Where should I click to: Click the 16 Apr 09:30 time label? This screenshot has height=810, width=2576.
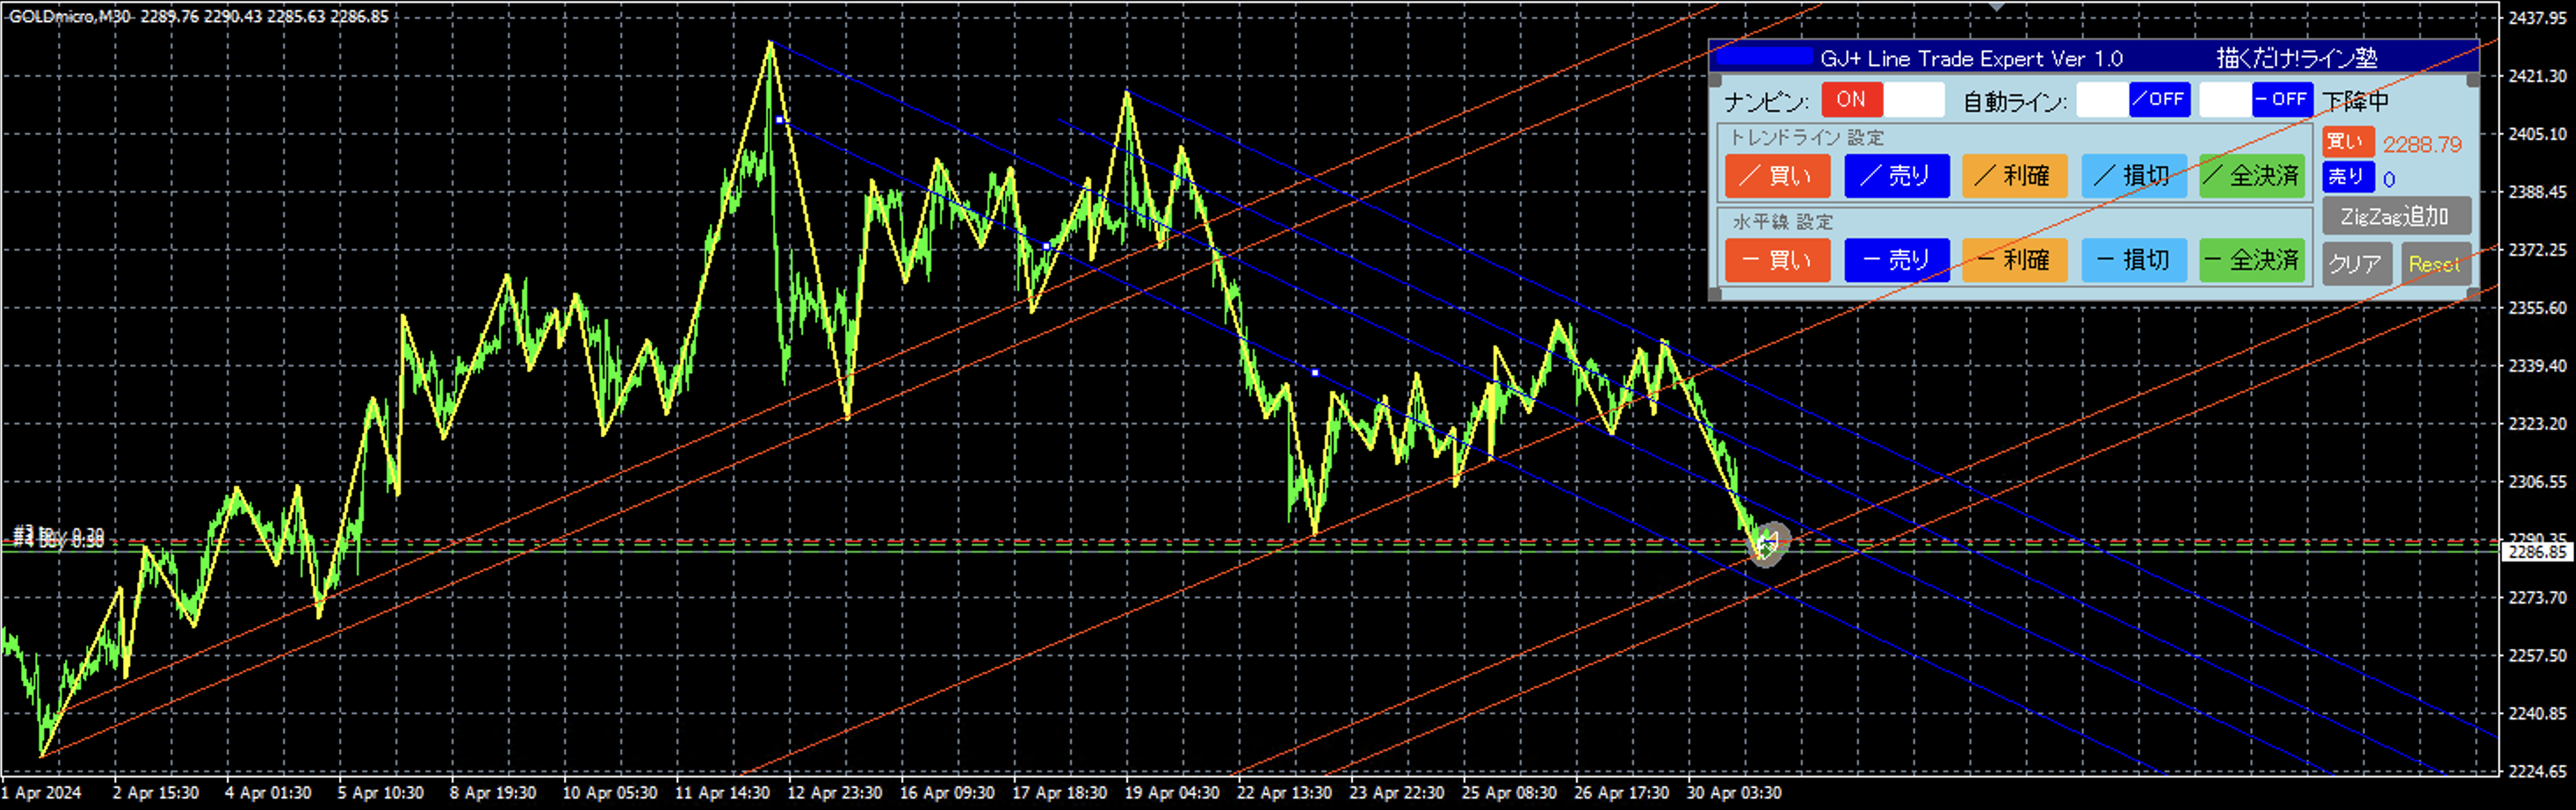click(947, 793)
